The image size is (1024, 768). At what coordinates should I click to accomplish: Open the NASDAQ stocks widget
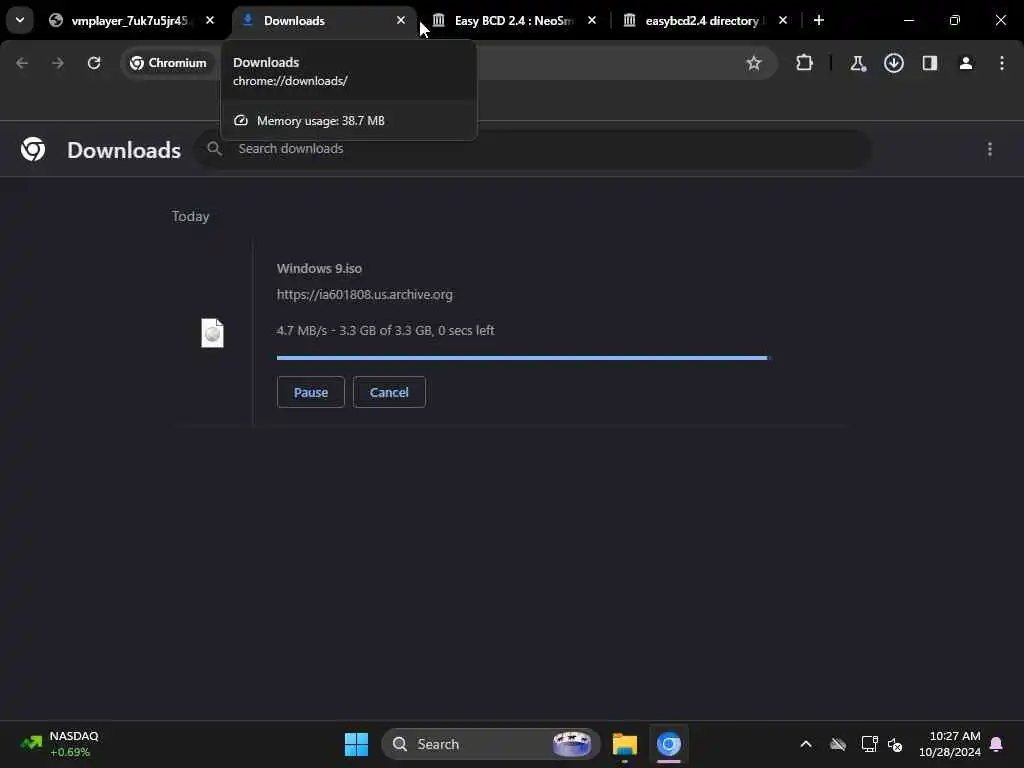tap(59, 744)
